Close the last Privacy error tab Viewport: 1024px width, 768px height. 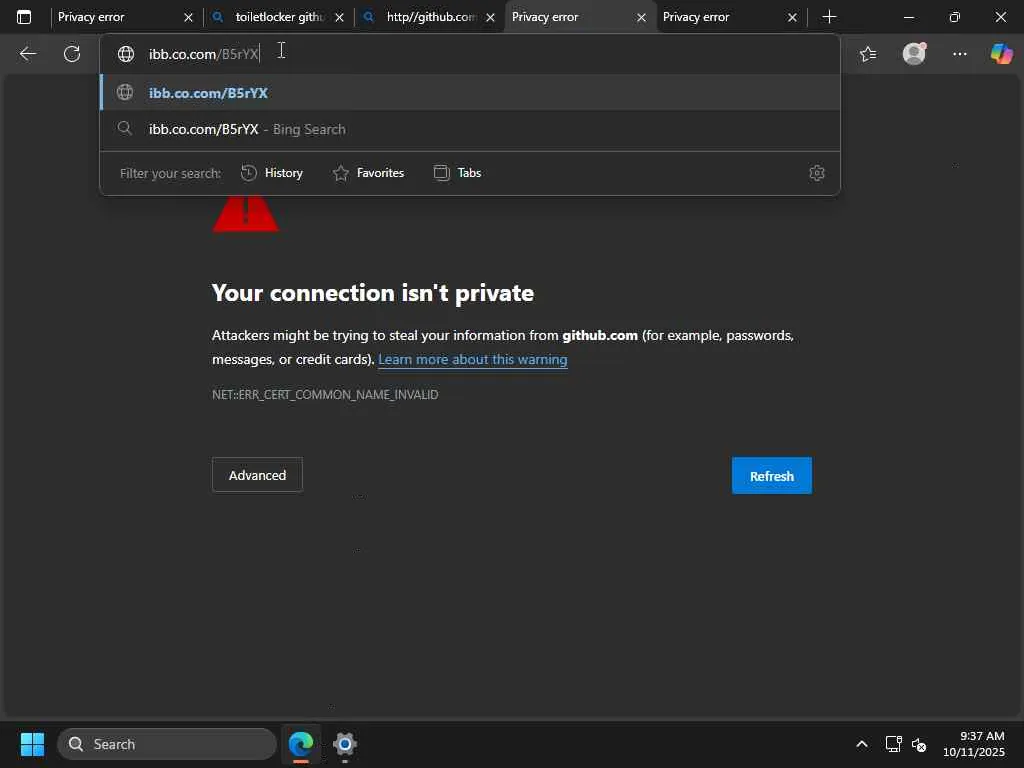tap(792, 18)
